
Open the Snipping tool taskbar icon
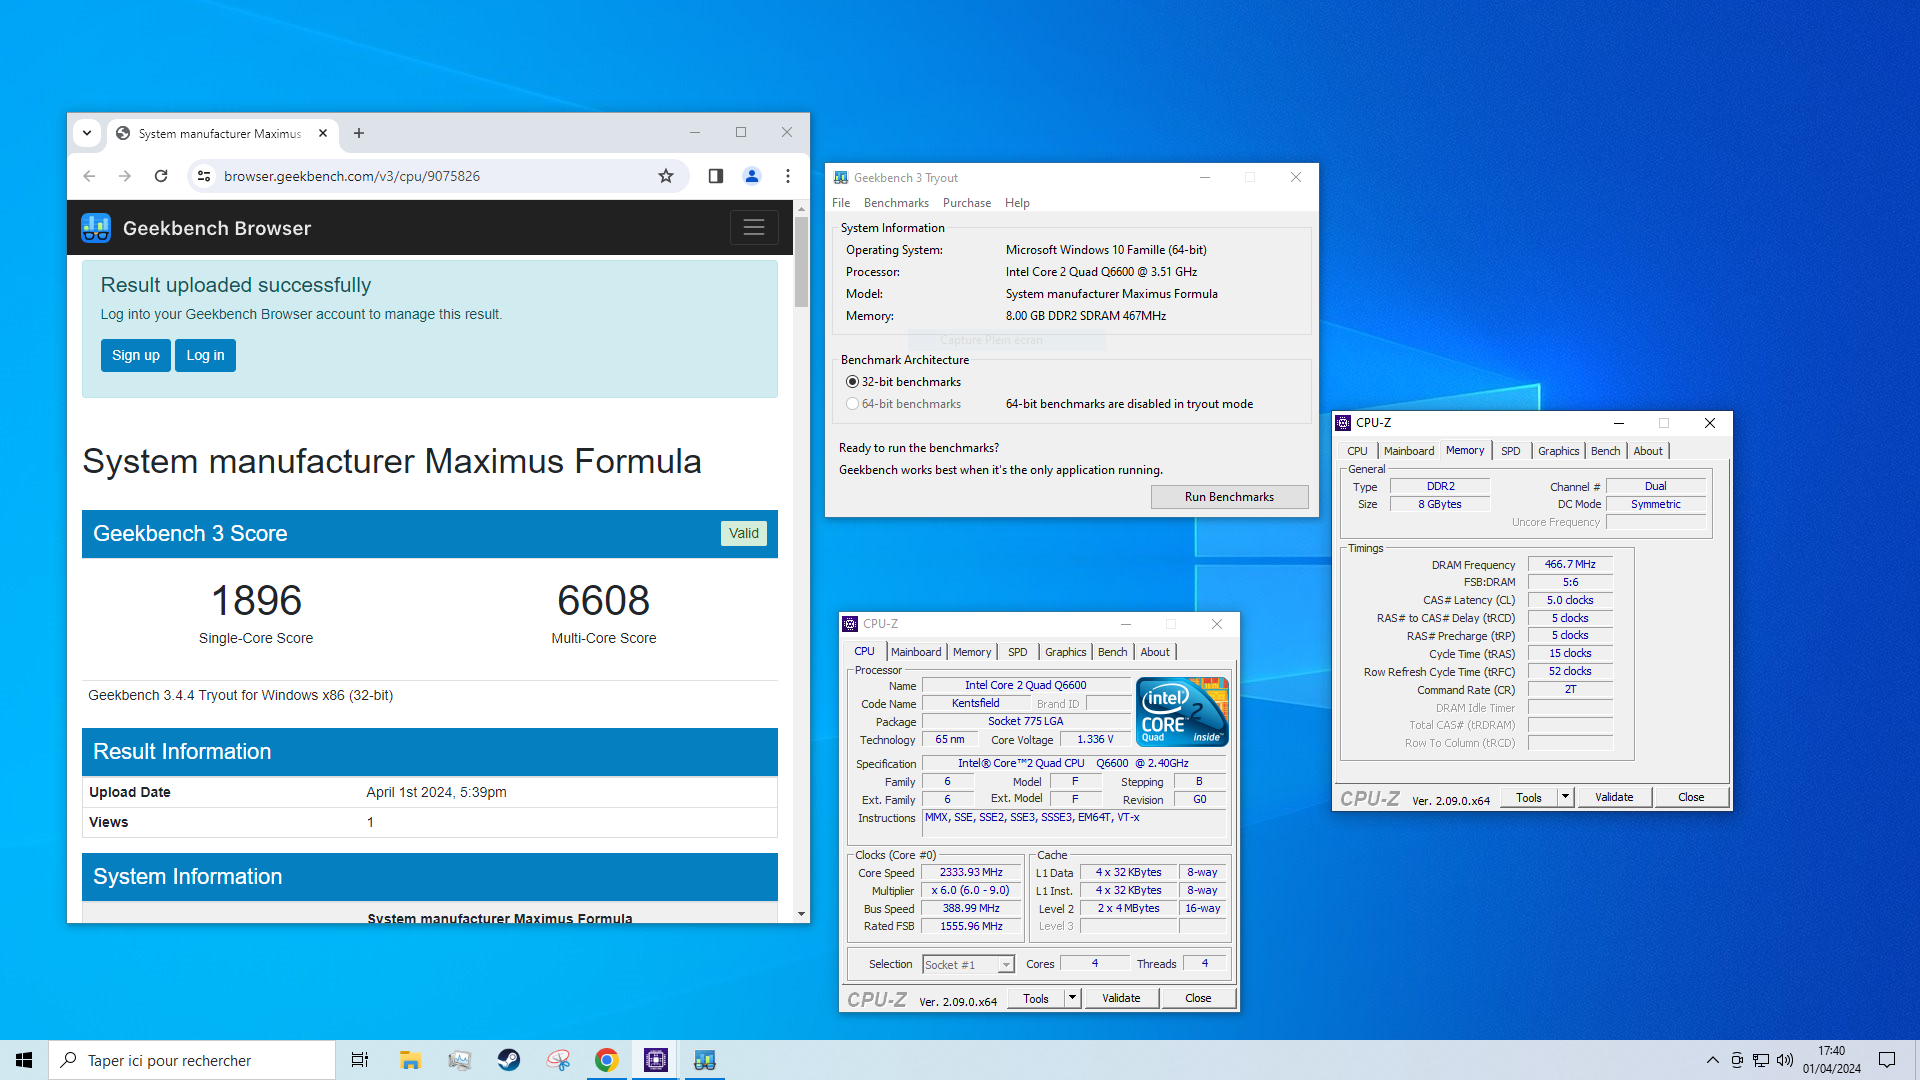point(558,1060)
